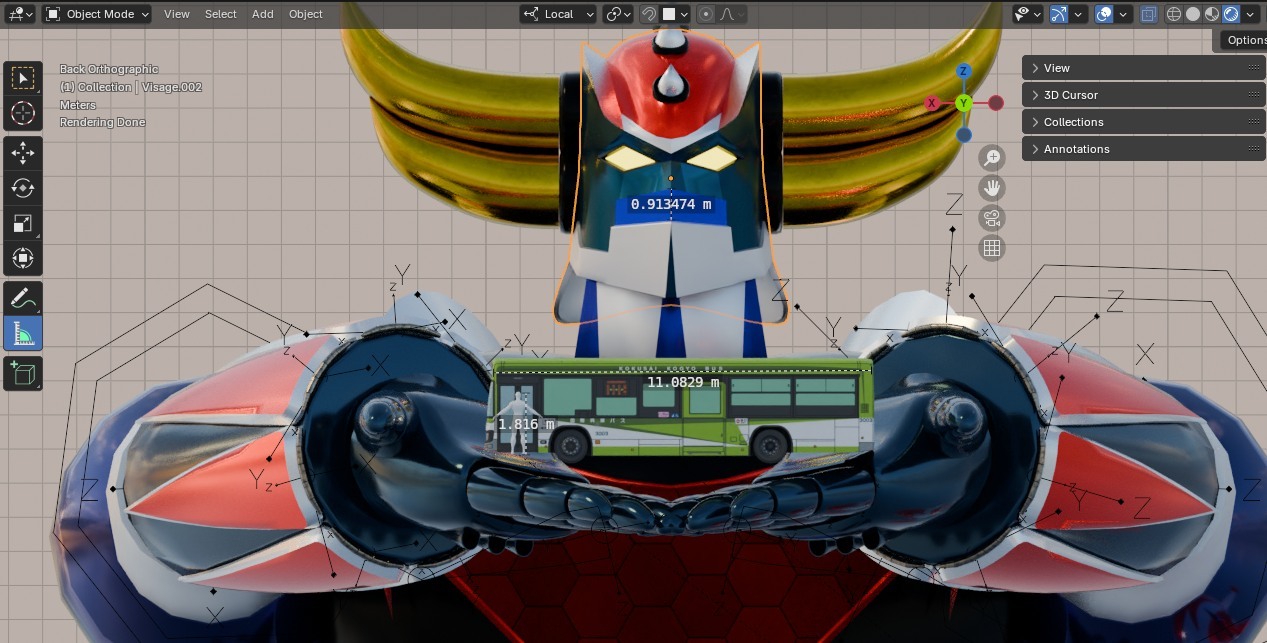Select the Select Box tool
1267x643 pixels.
[x=23, y=78]
